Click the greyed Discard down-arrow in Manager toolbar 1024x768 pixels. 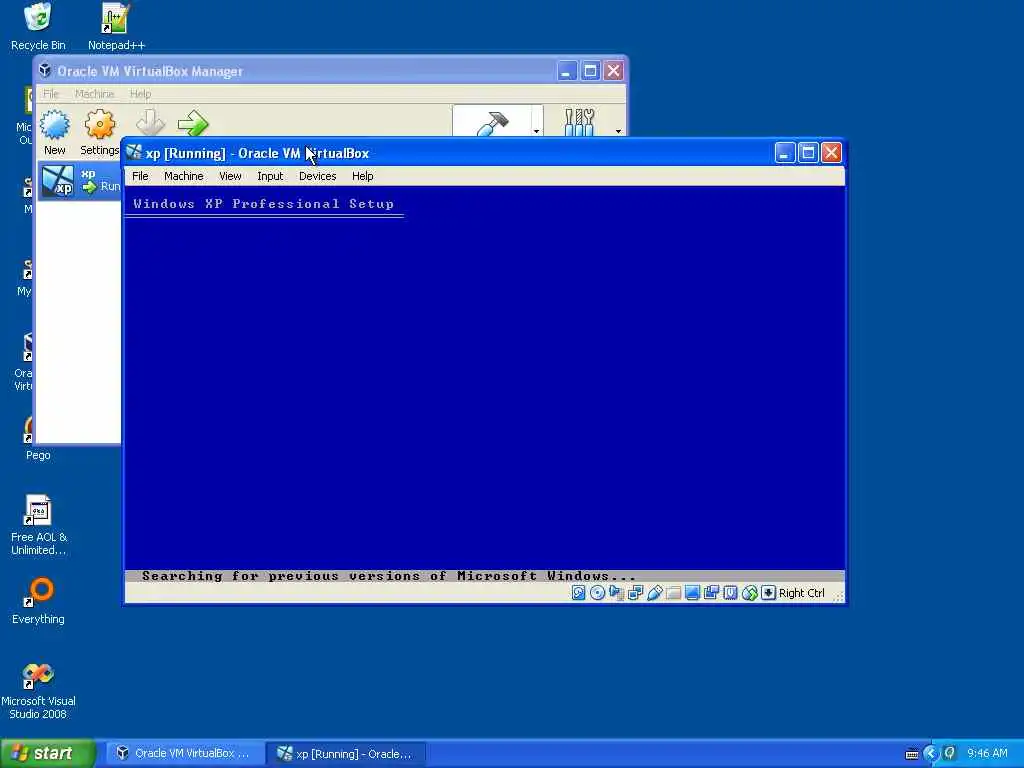pyautogui.click(x=150, y=123)
